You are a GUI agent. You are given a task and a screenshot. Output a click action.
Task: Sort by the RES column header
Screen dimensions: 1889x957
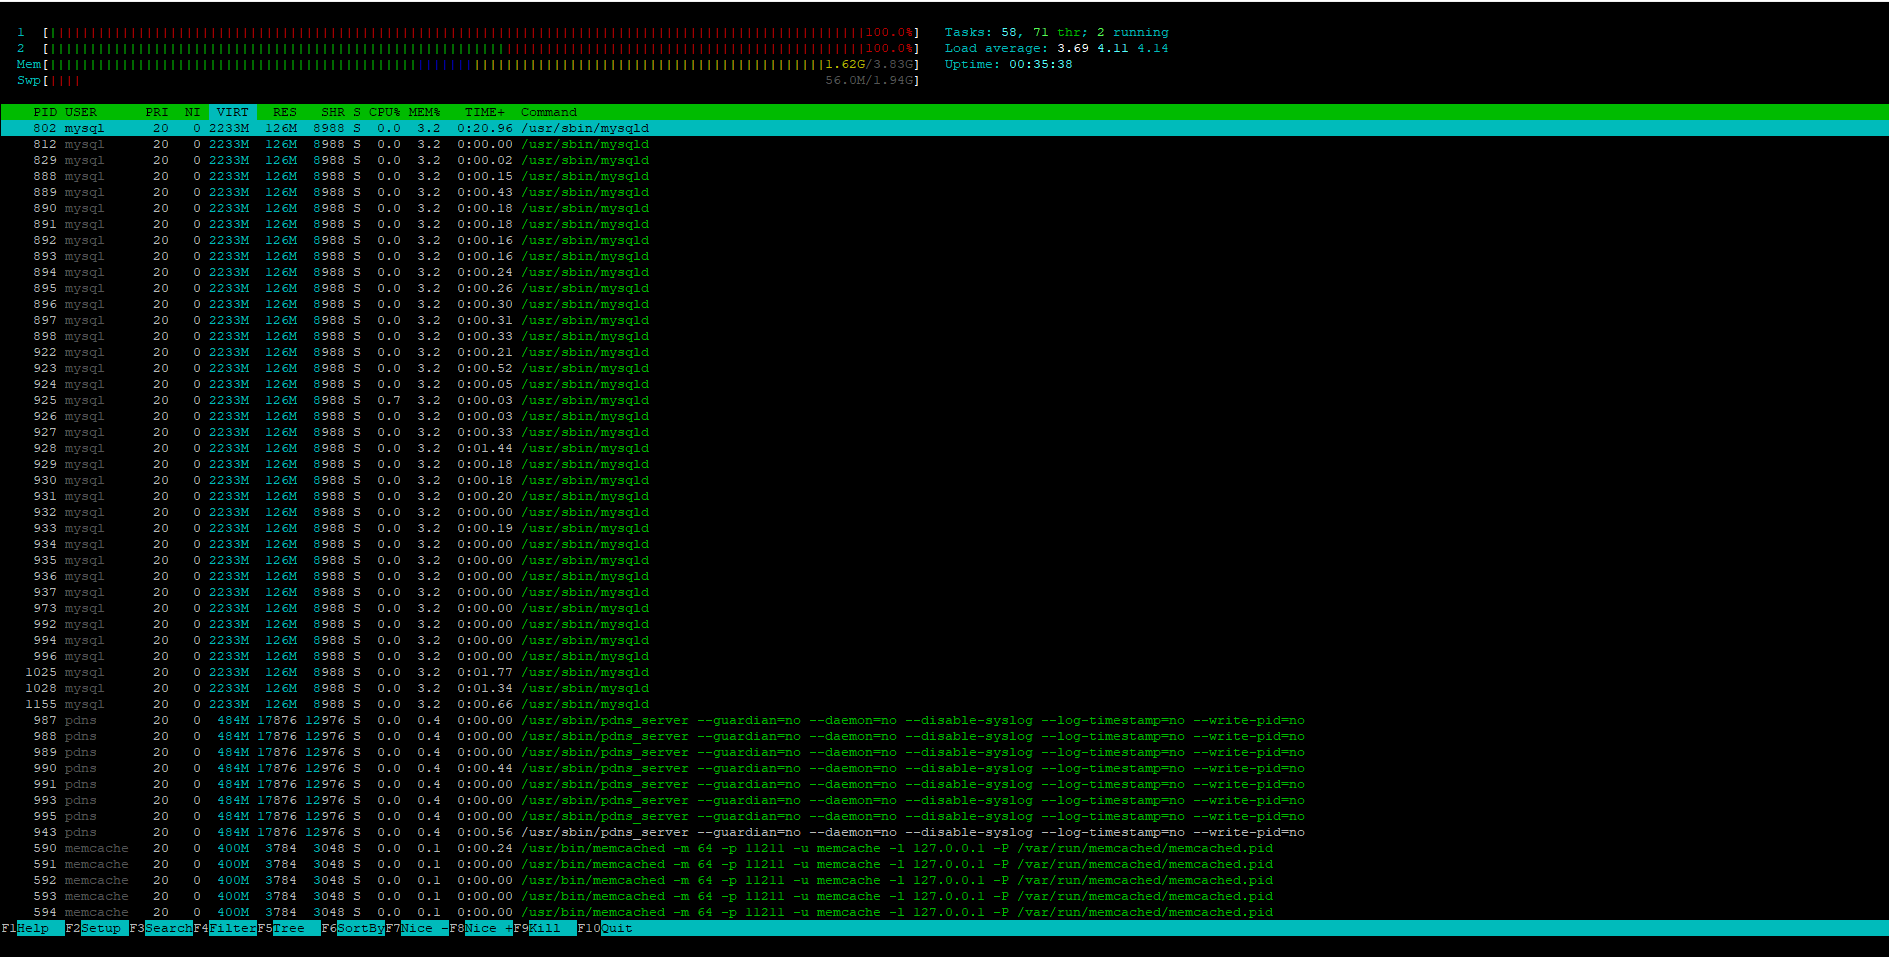point(285,112)
